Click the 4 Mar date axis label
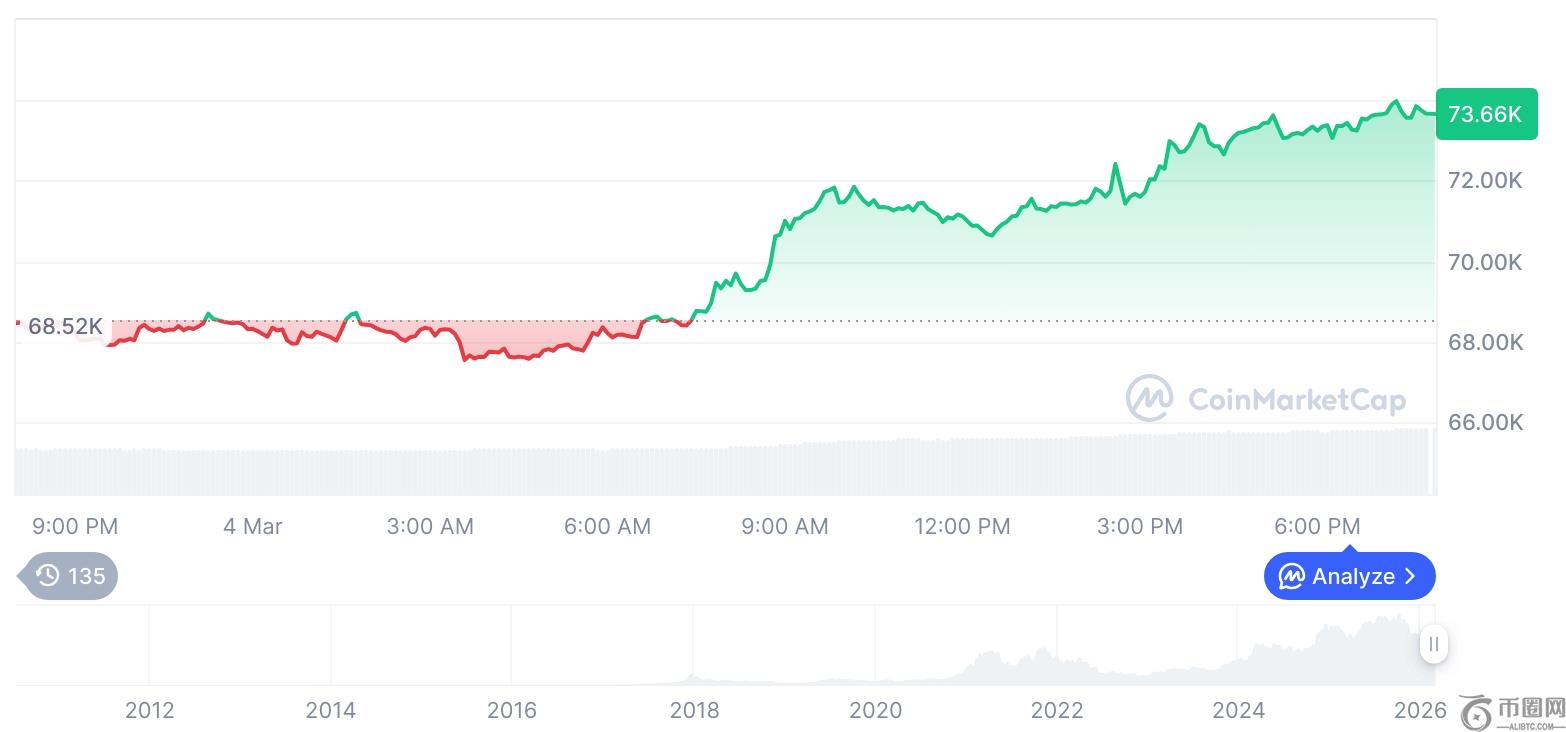1566x732 pixels. click(x=253, y=526)
